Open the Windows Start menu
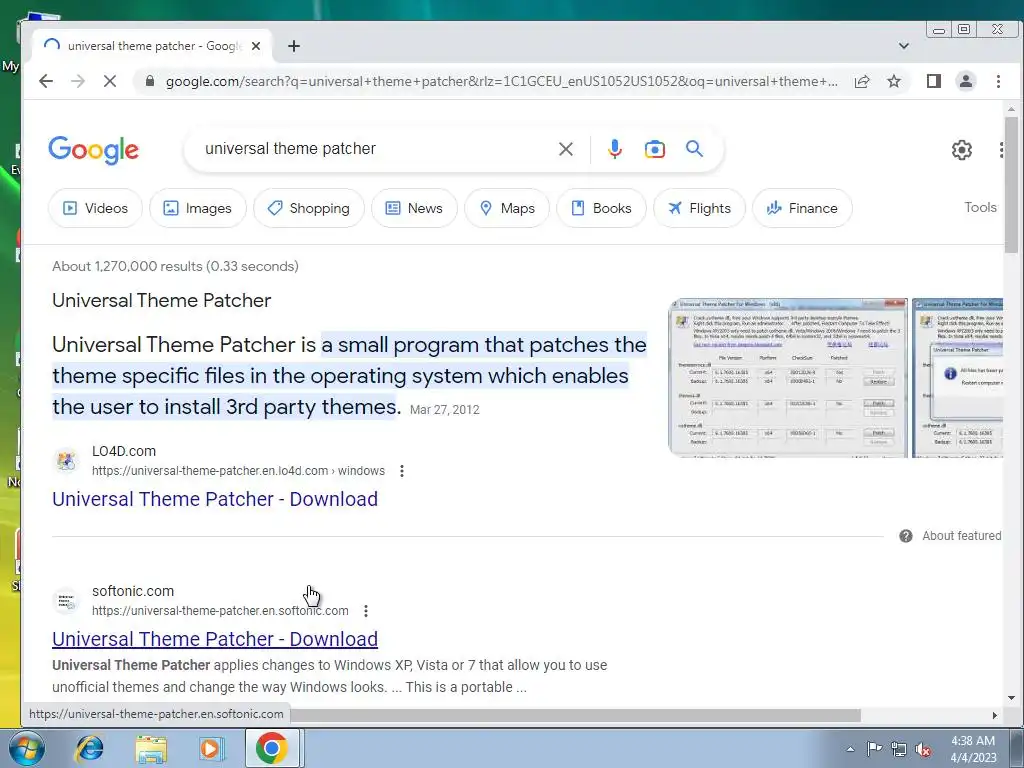 pos(27,748)
